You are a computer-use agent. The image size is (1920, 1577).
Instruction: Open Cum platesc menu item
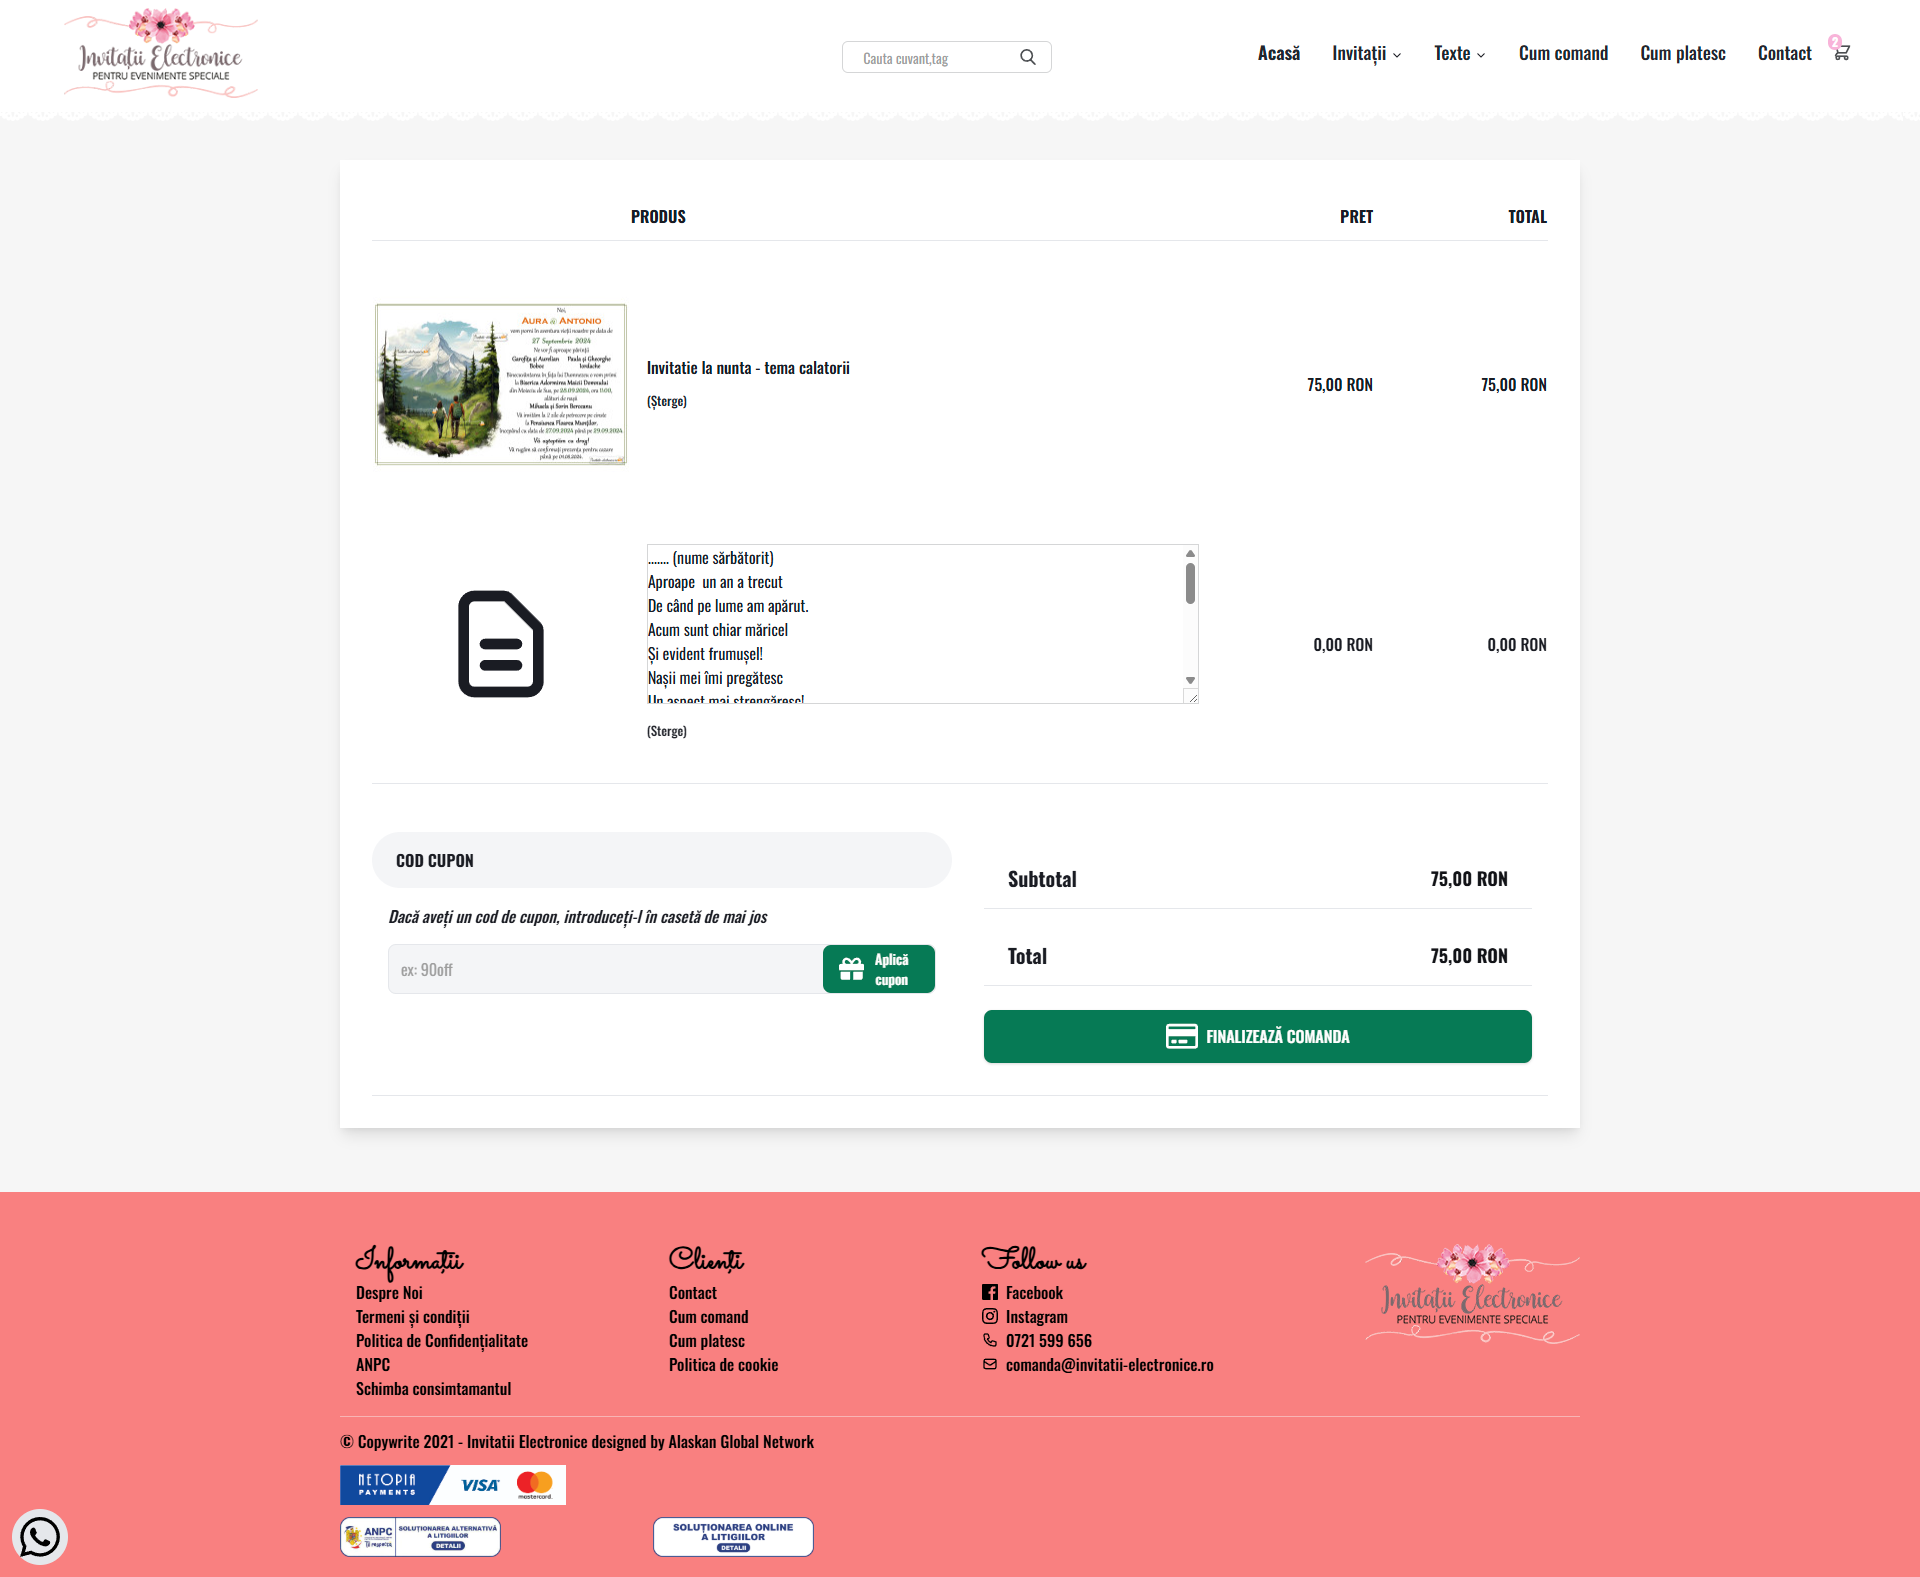coord(1682,54)
